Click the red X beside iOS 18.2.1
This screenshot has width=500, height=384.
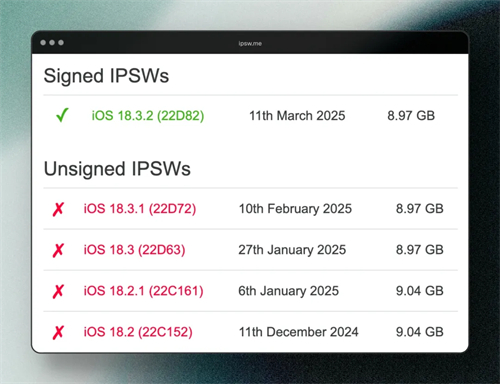pos(58,291)
